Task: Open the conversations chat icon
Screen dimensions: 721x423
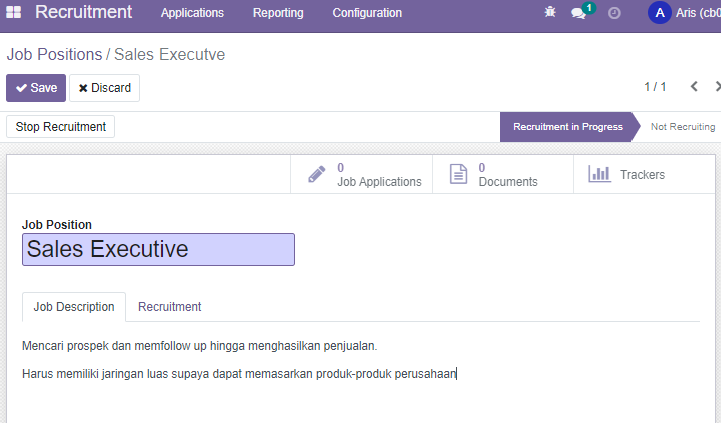Action: (x=578, y=13)
